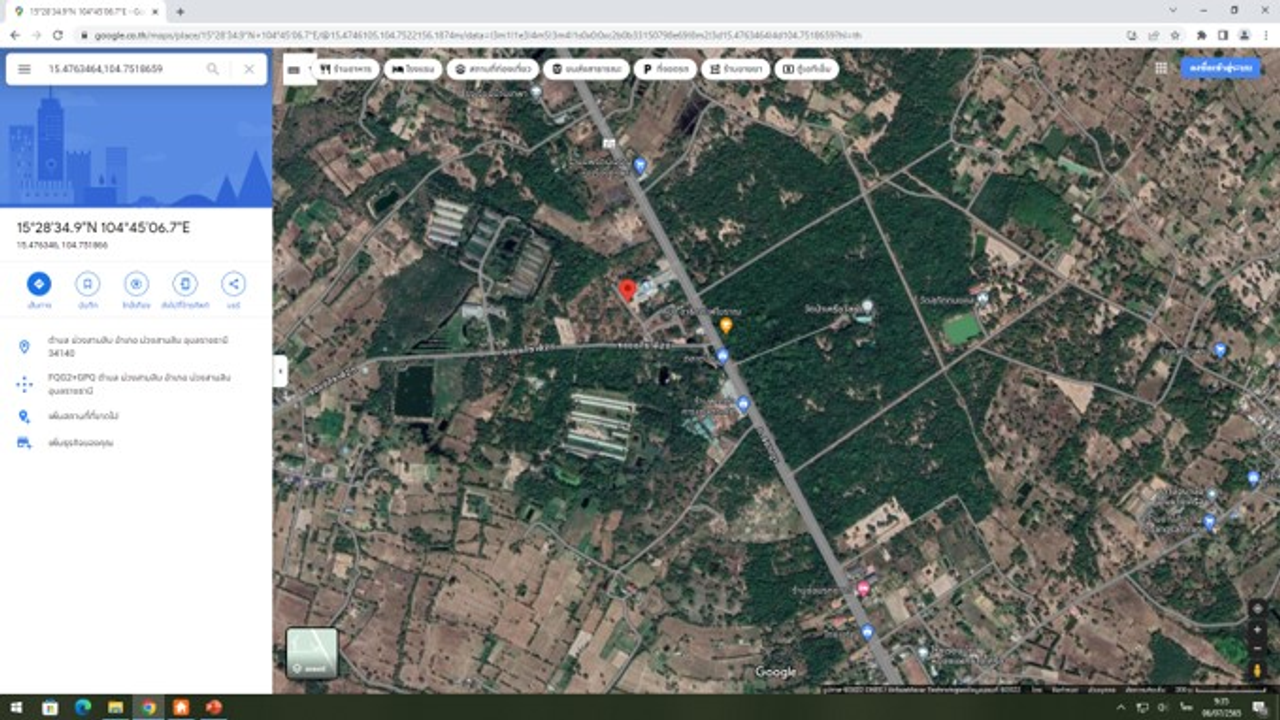Click the red location pin on map
Image resolution: width=1280 pixels, height=720 pixels.
pyautogui.click(x=628, y=290)
